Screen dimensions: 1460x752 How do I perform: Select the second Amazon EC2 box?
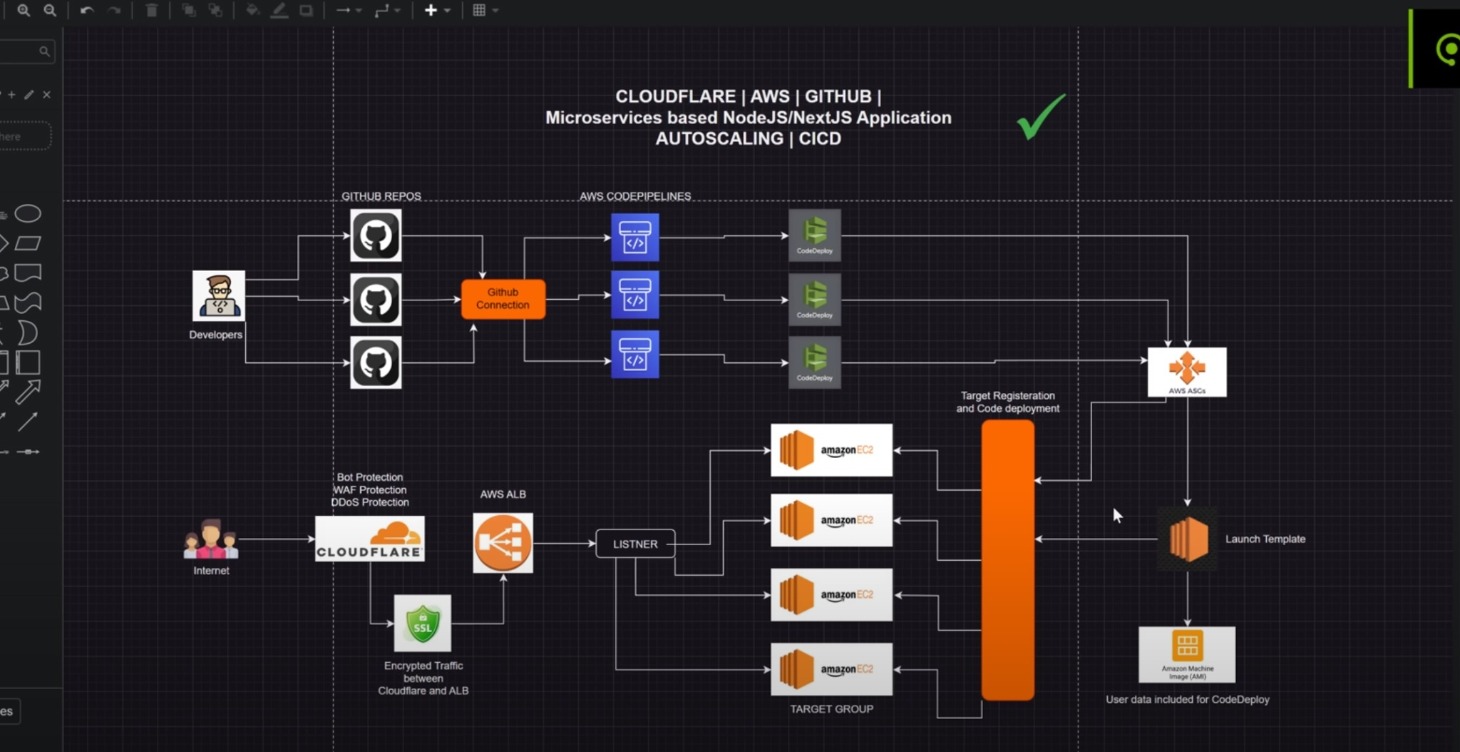click(x=832, y=520)
